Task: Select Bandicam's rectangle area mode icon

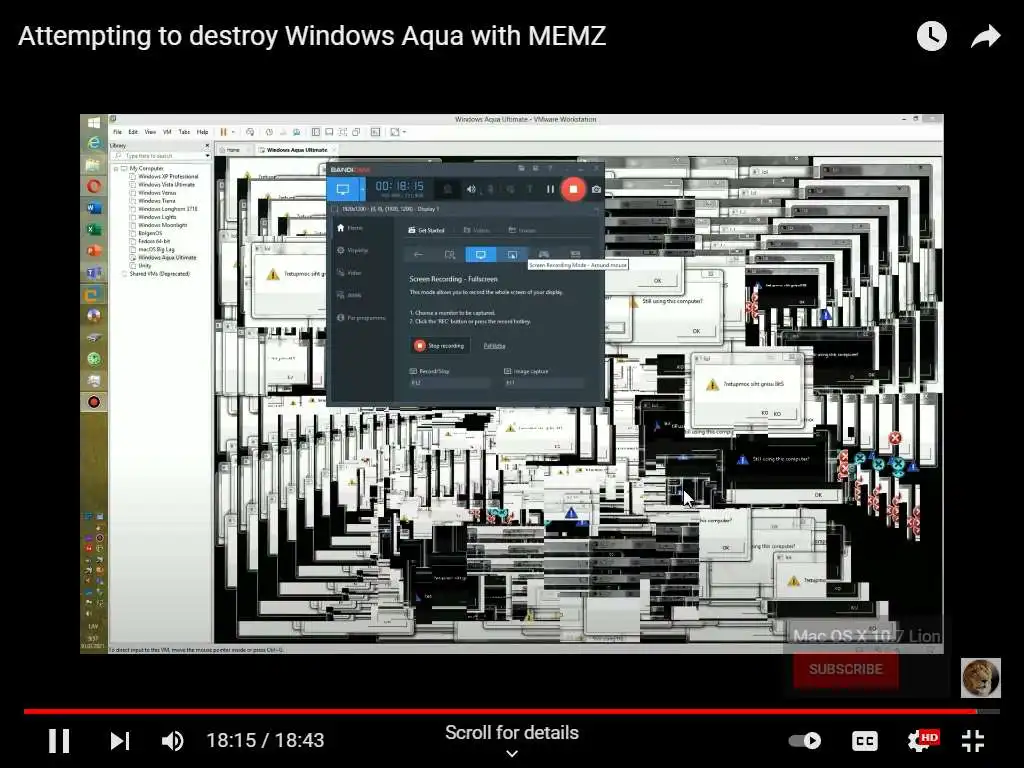Action: point(449,255)
